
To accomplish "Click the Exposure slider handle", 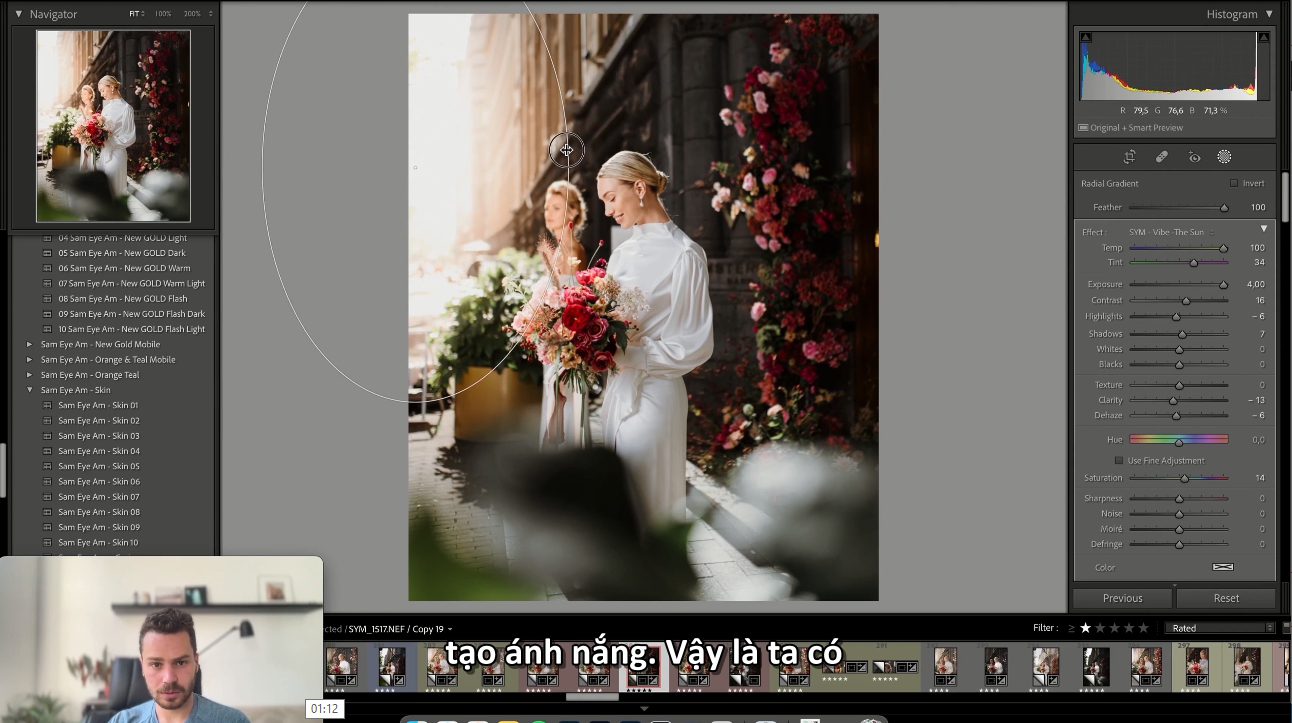I will (1223, 285).
